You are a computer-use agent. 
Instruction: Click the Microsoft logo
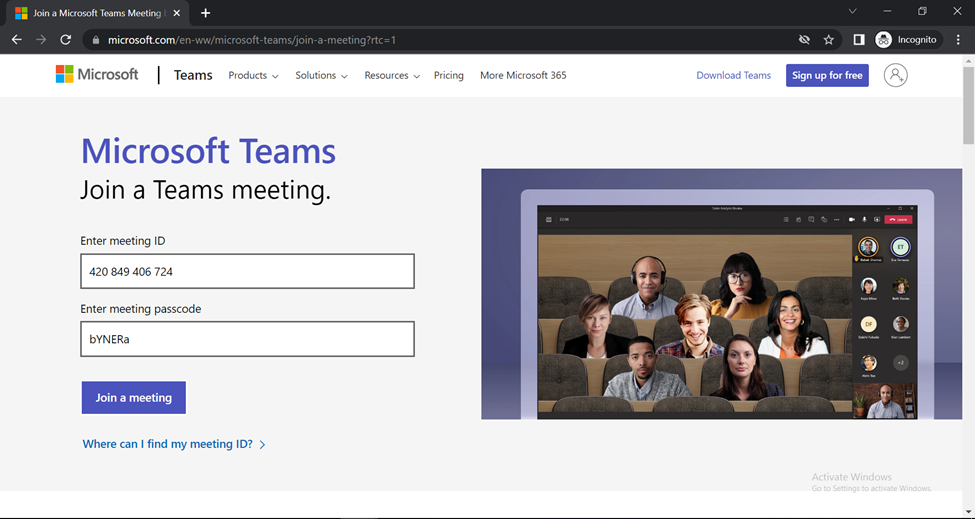(x=97, y=75)
